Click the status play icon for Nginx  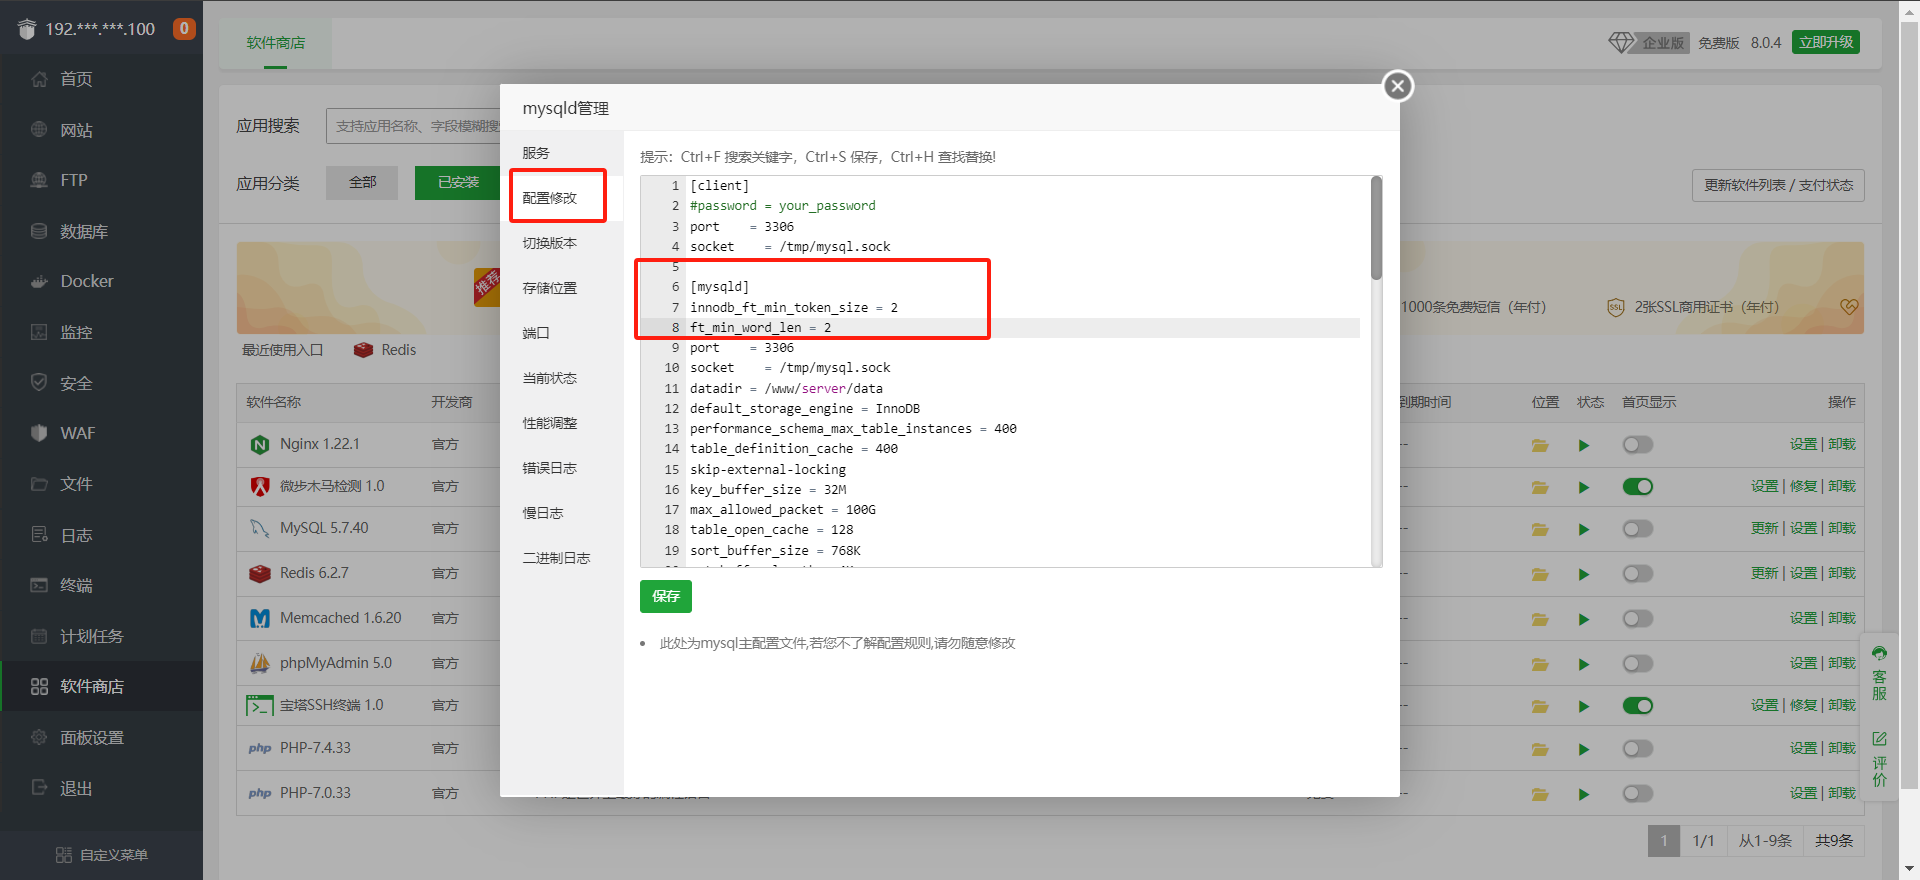coord(1584,445)
